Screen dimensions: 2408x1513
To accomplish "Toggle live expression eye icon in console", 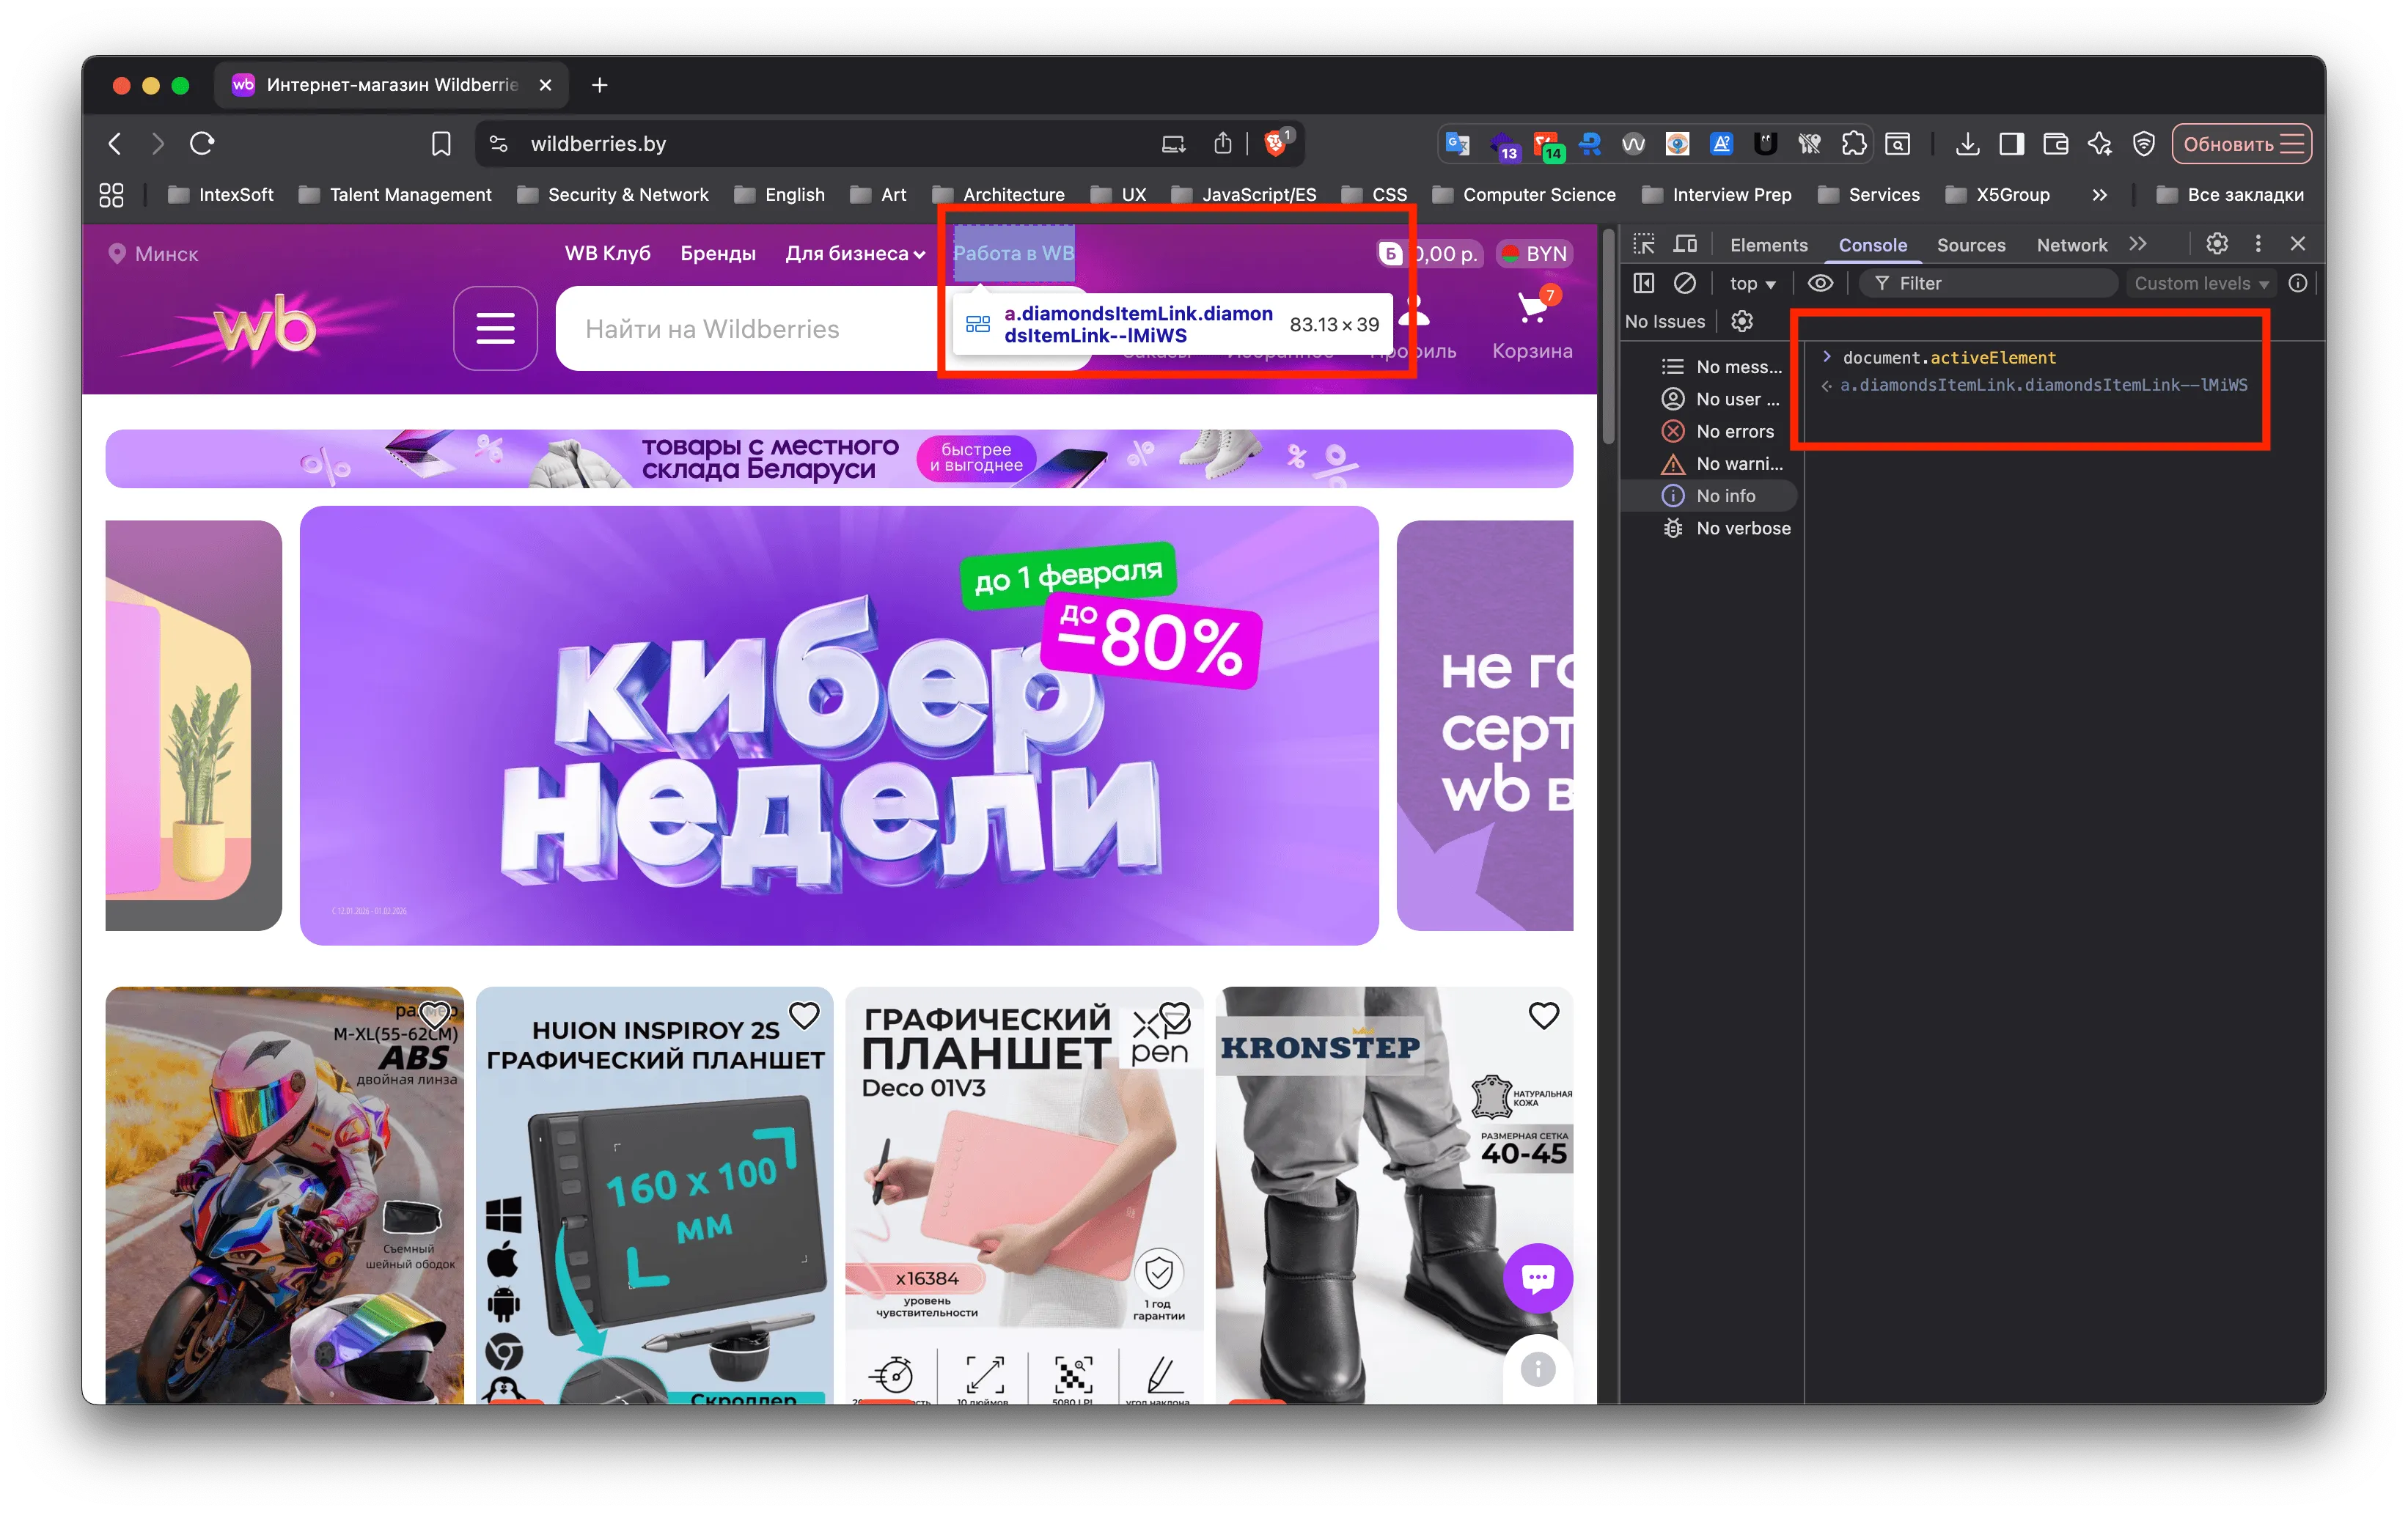I will (x=1819, y=283).
